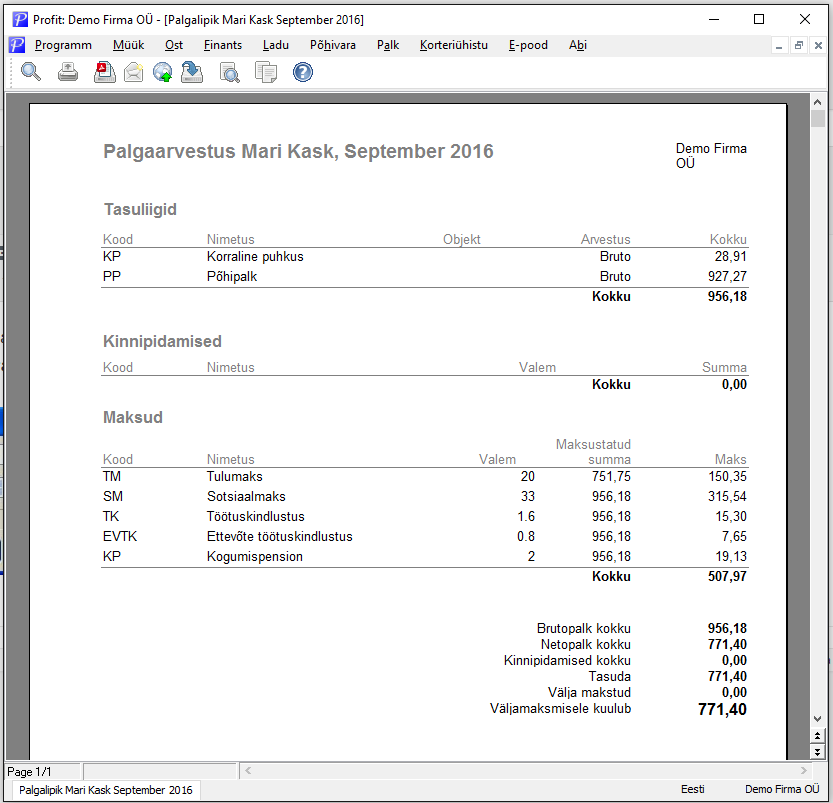Click the horizontal scrollbar right arrow
Screen dimensions: 833x803
(803, 770)
